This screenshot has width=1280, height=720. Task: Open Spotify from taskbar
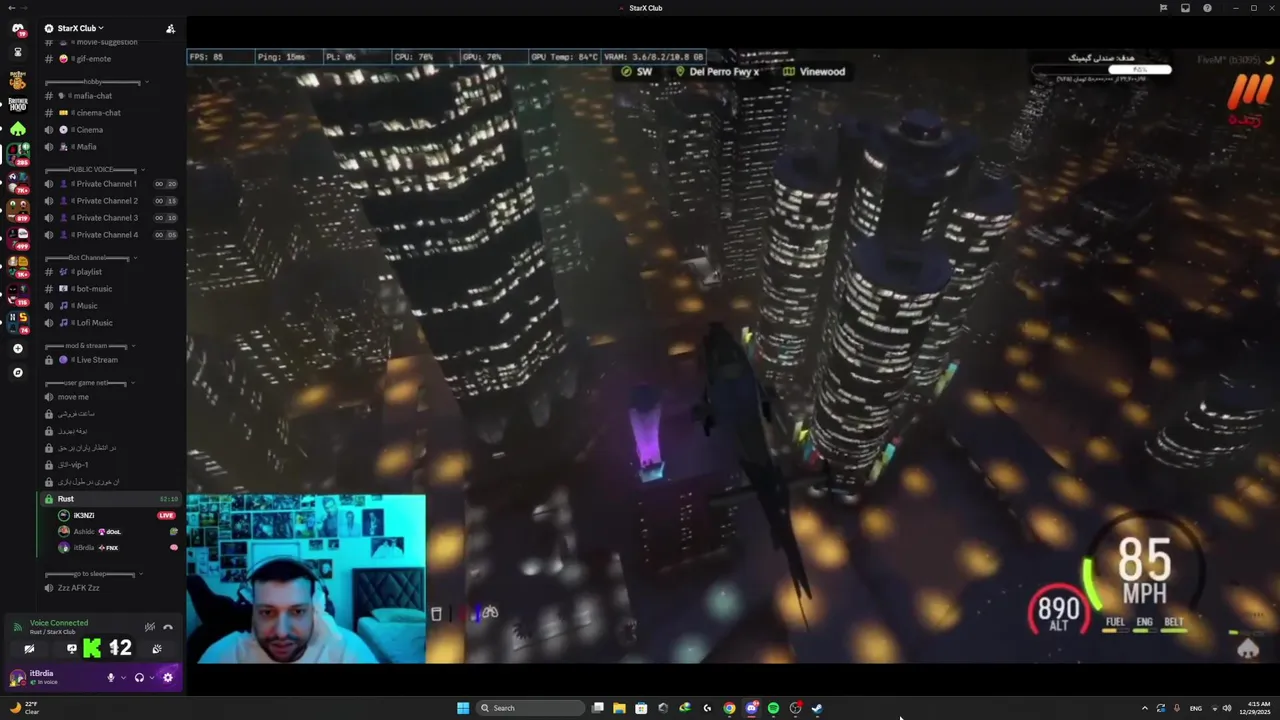click(773, 708)
